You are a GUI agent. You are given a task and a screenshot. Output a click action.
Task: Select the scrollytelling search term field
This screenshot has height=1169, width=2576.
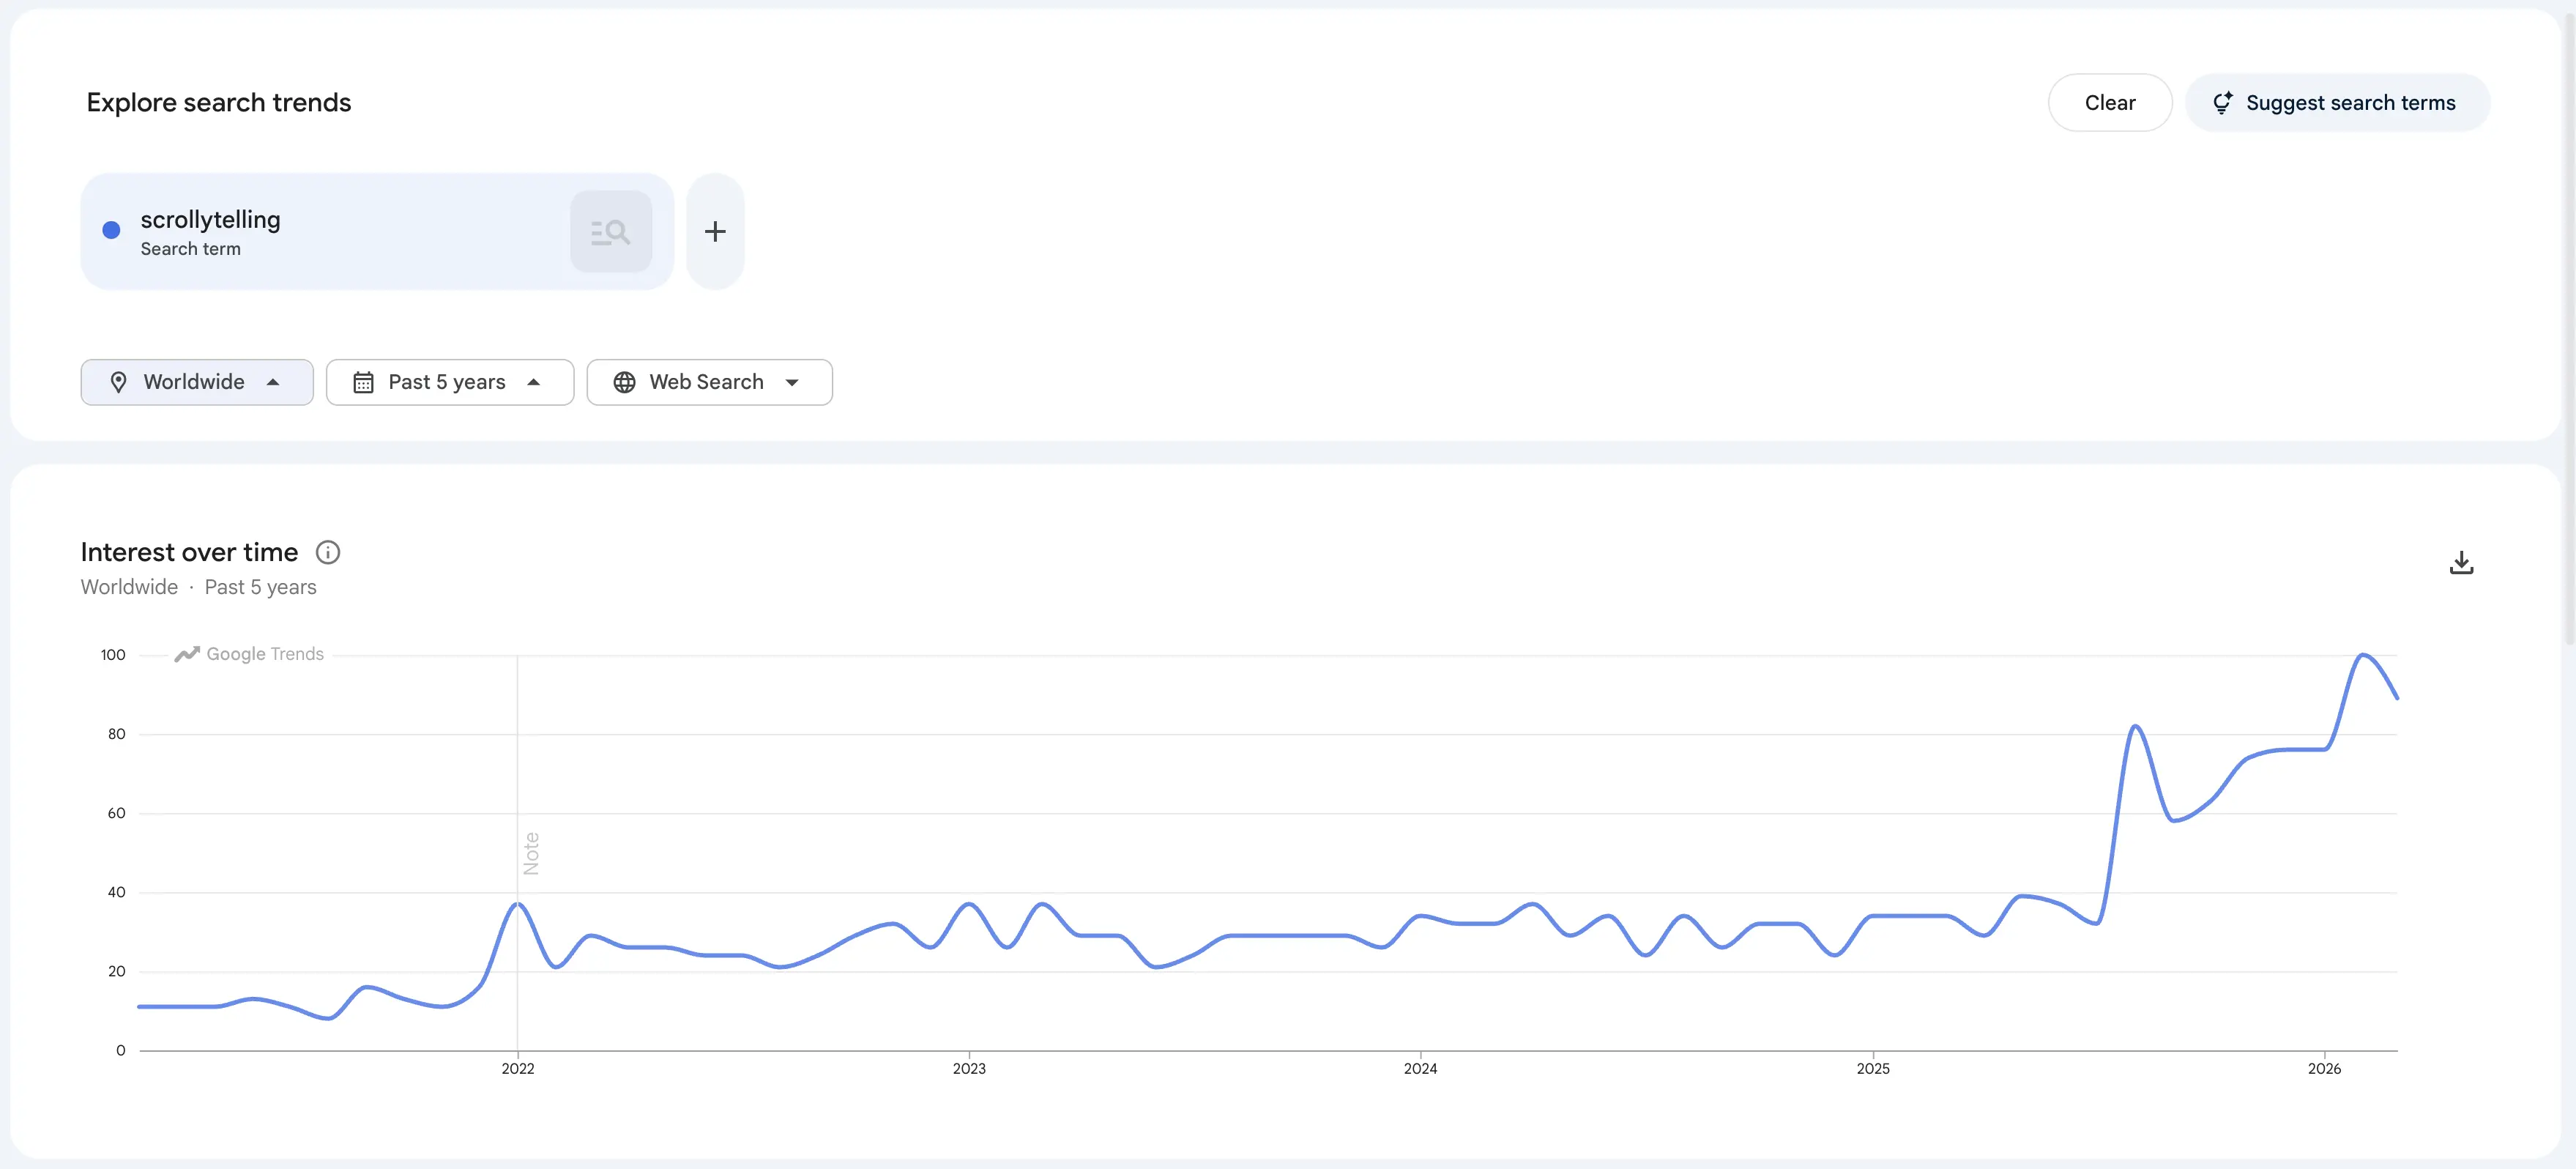(x=377, y=231)
